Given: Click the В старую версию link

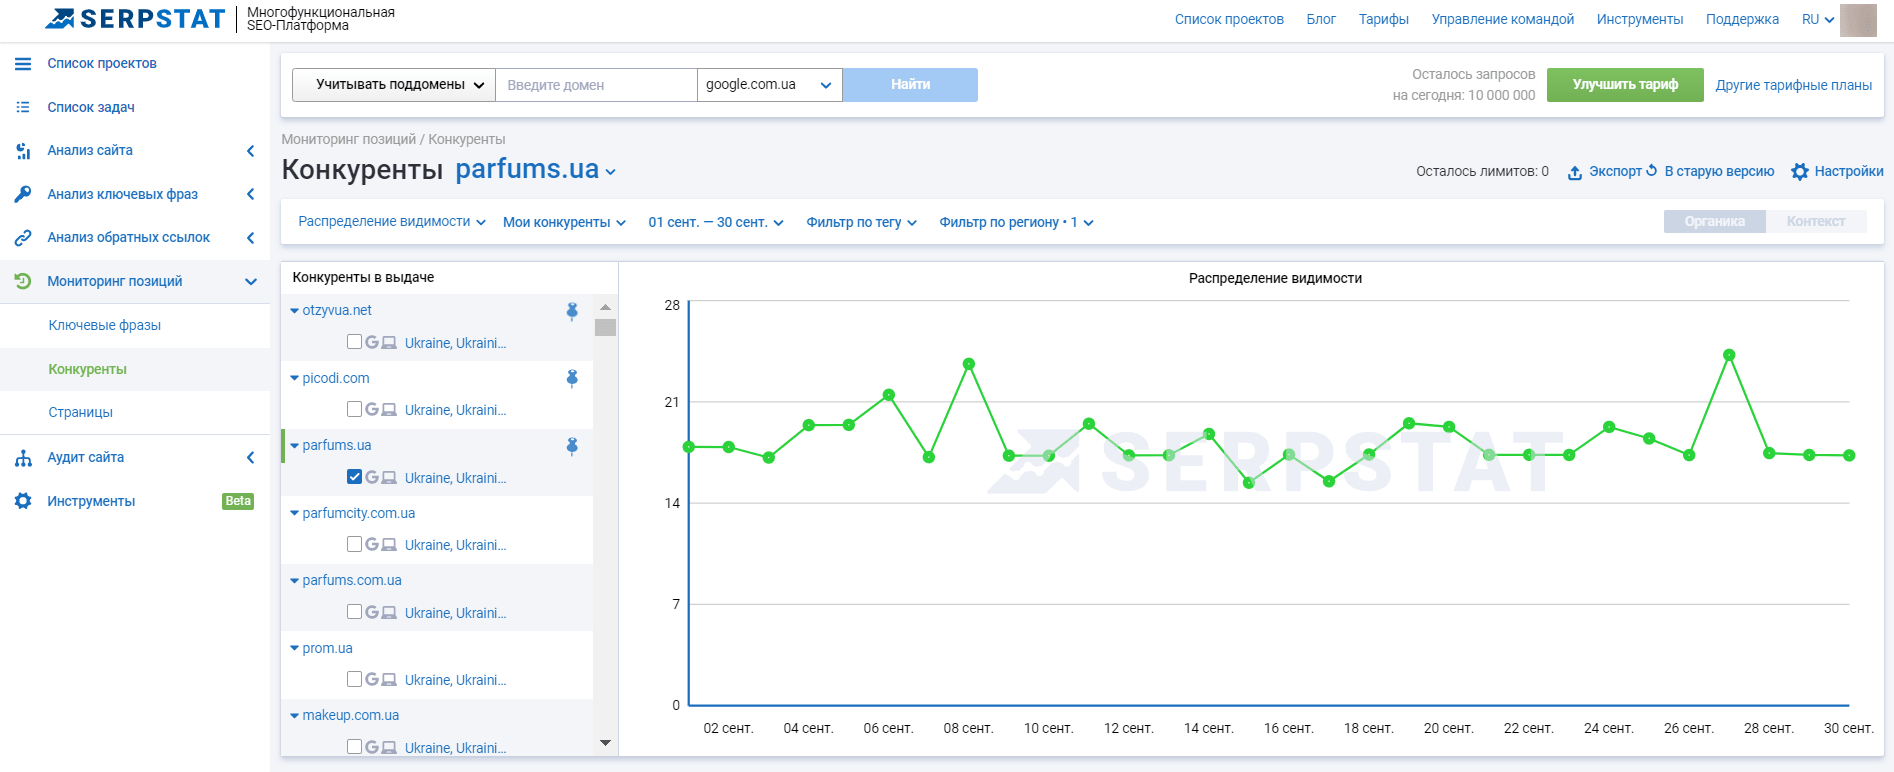Looking at the screenshot, I should click(1711, 171).
